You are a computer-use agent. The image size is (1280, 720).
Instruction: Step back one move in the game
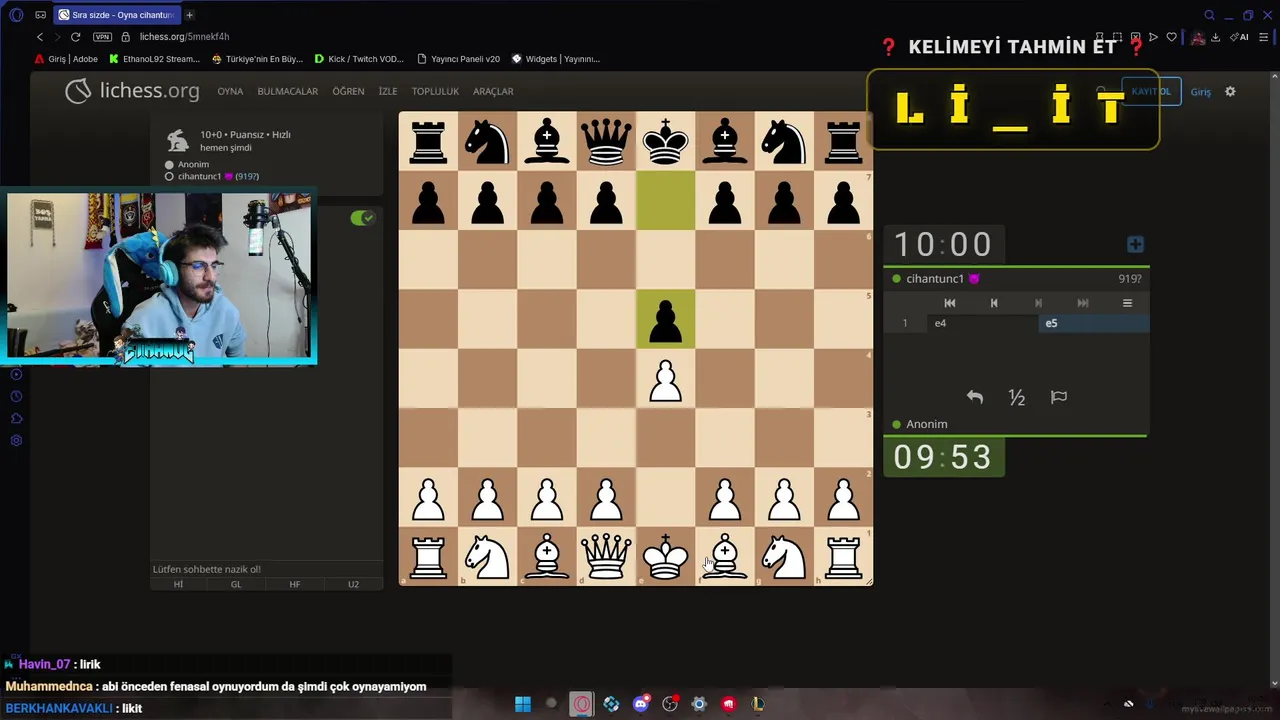click(994, 303)
